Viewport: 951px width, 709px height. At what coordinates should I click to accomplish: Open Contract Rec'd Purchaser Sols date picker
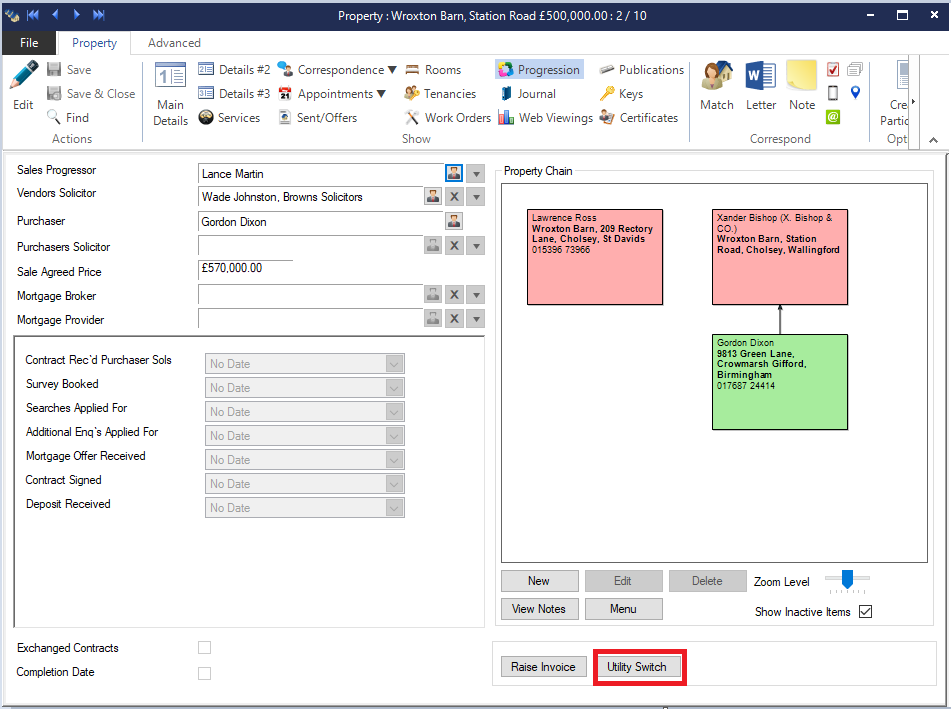(x=394, y=364)
